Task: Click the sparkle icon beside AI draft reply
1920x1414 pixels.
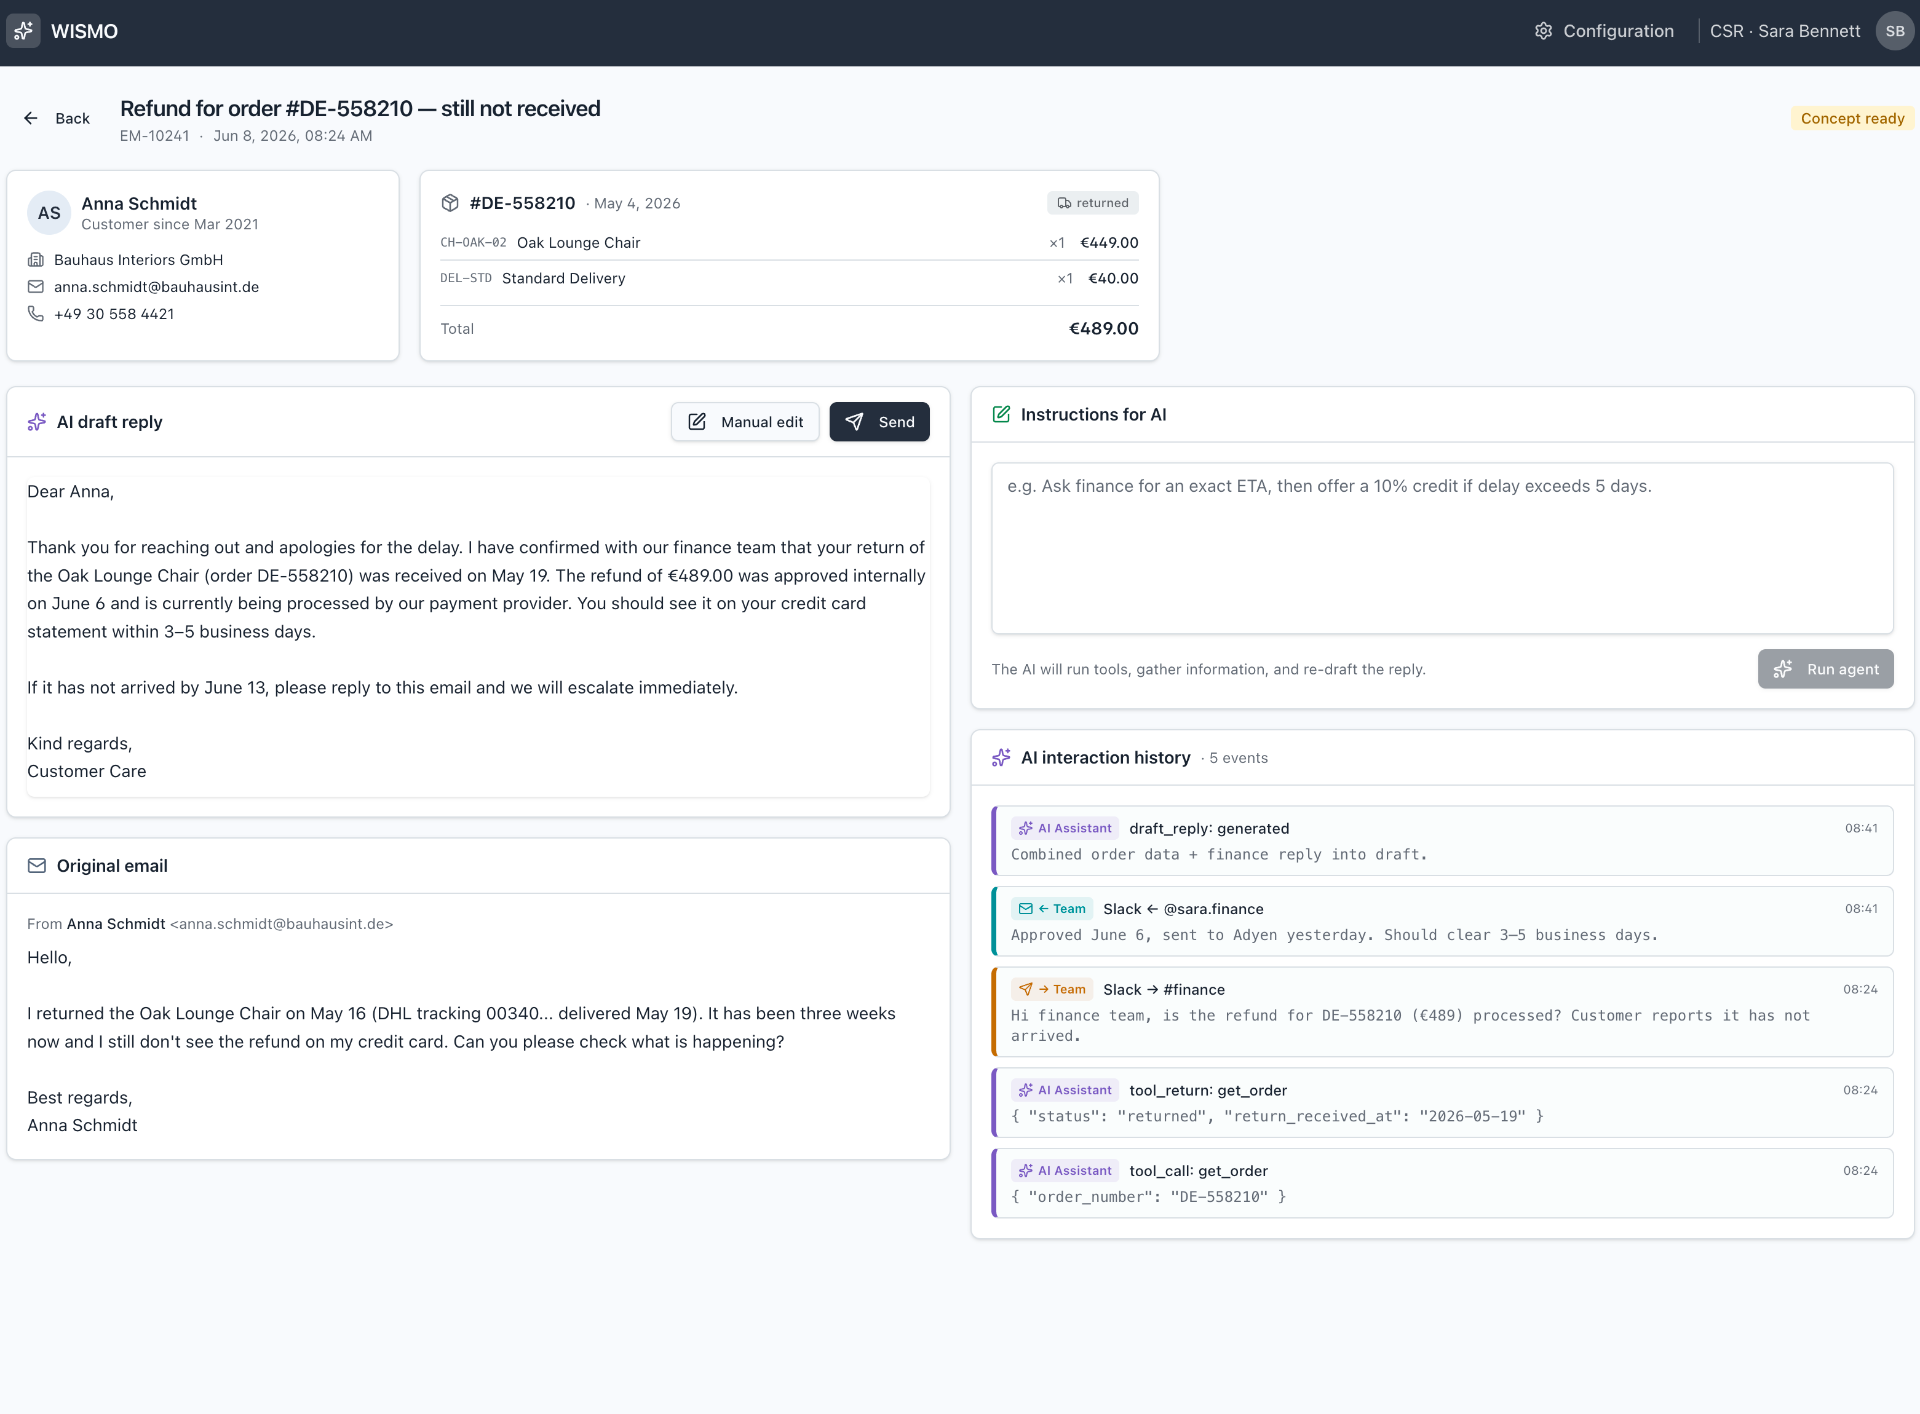Action: (37, 422)
